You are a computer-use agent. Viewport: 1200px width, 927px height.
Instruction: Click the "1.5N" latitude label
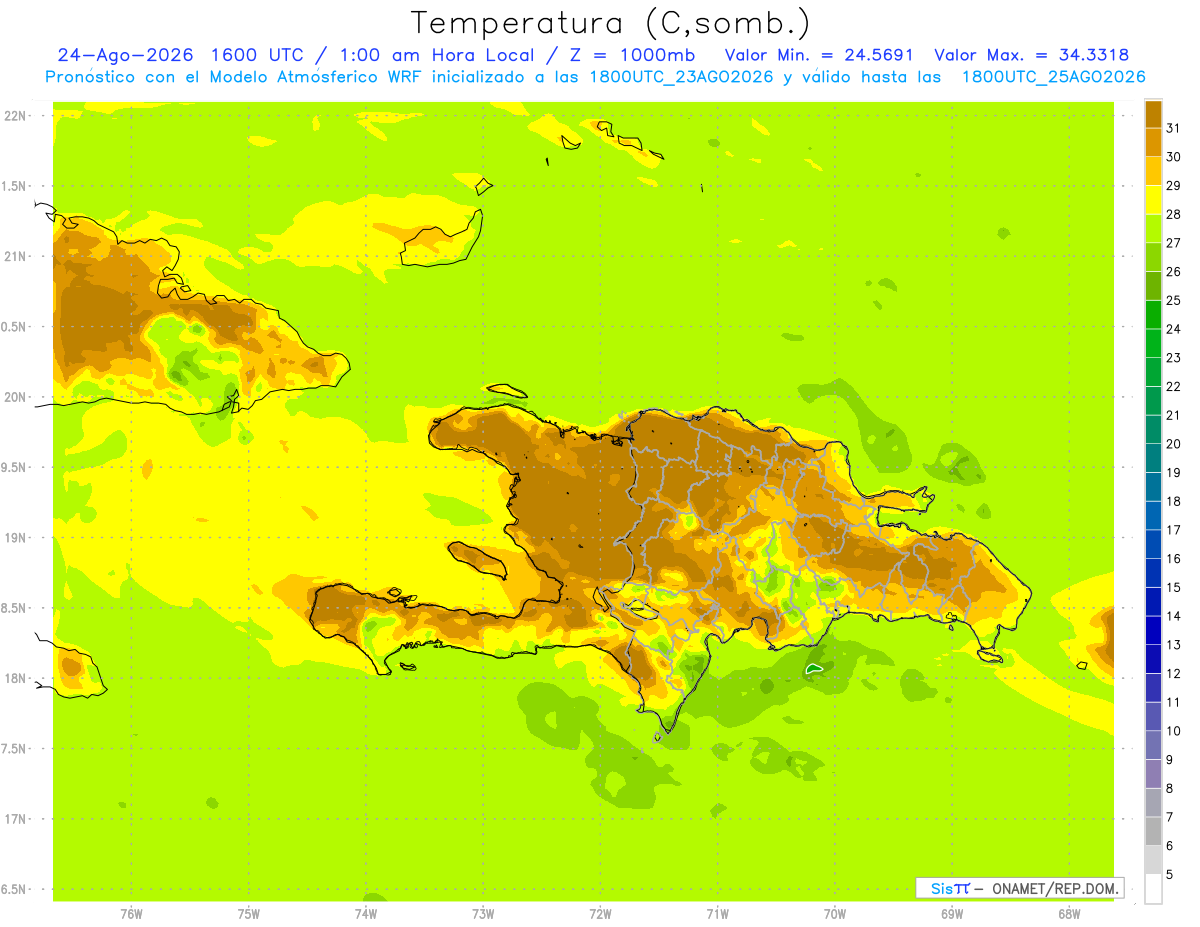point(14,186)
